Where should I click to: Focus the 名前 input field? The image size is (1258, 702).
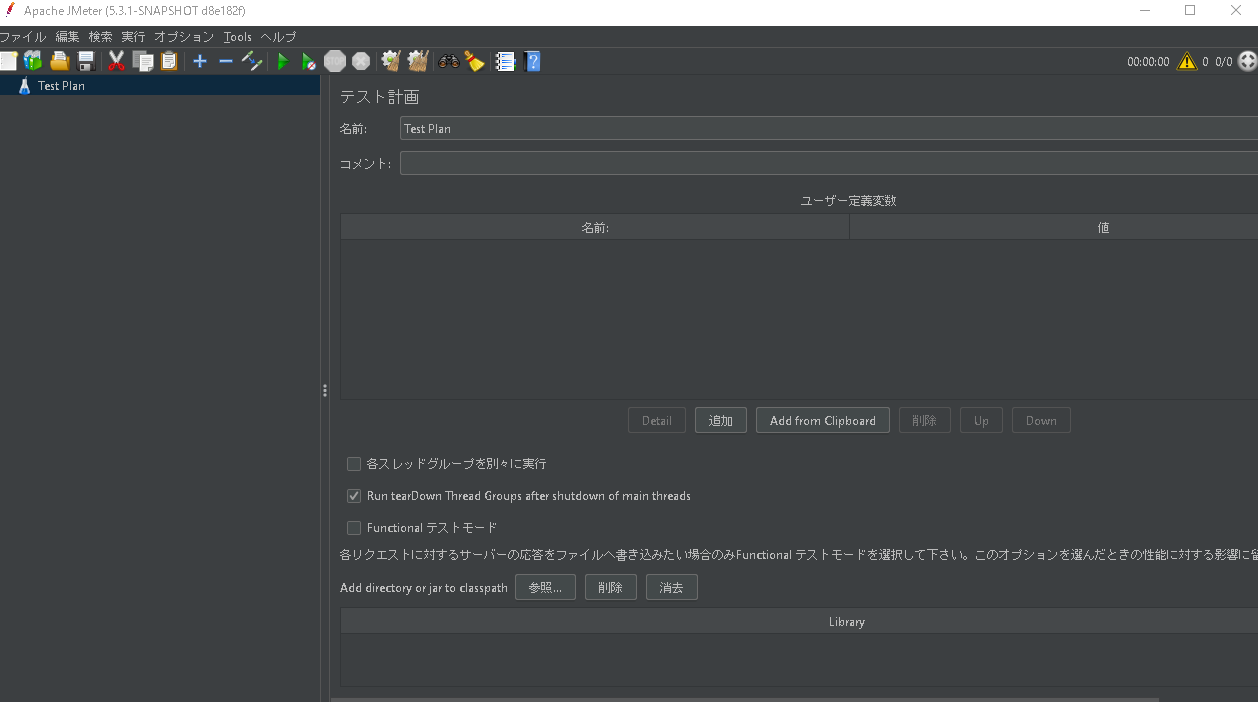pos(829,129)
